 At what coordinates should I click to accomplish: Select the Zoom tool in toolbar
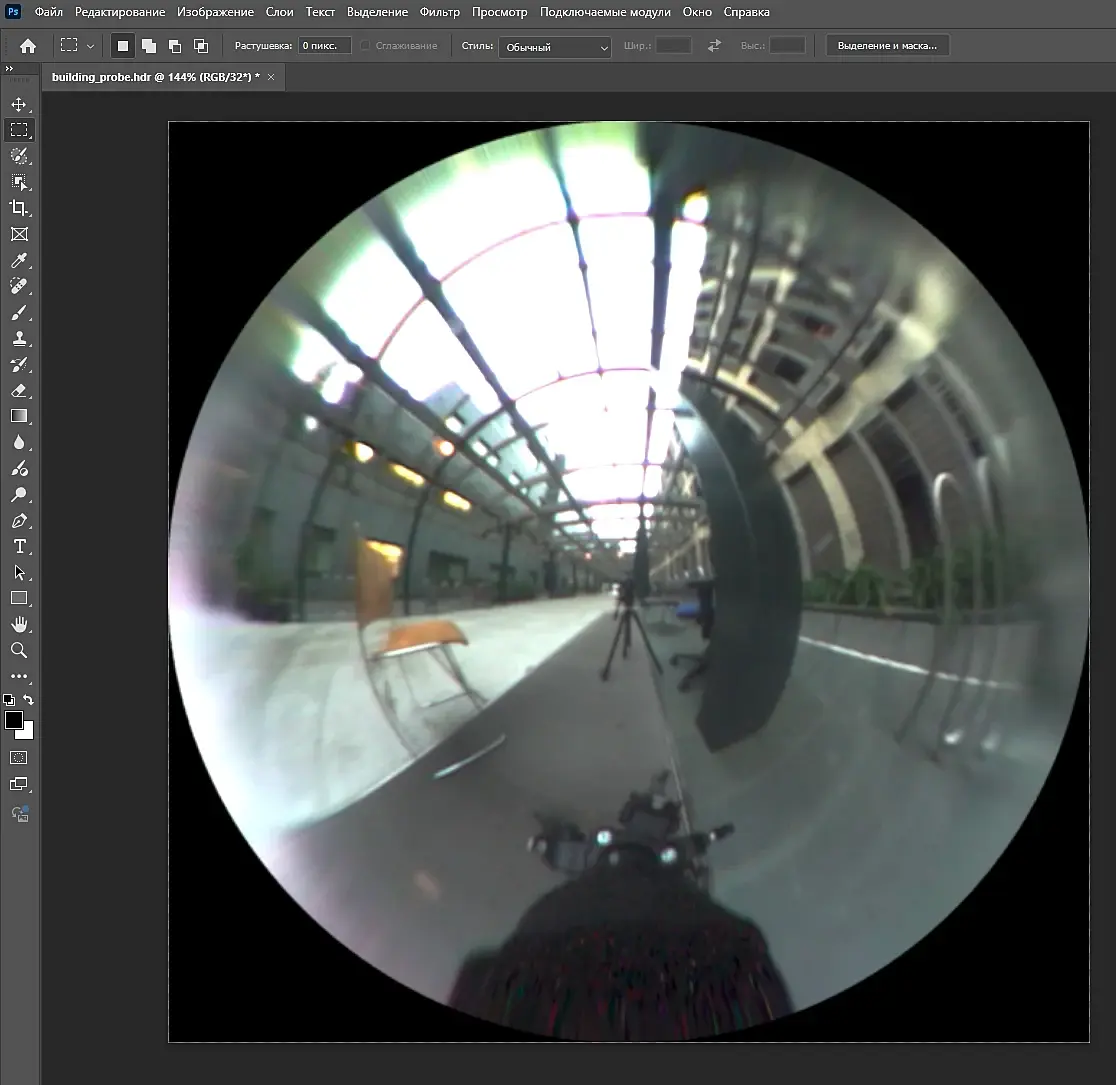(x=18, y=650)
